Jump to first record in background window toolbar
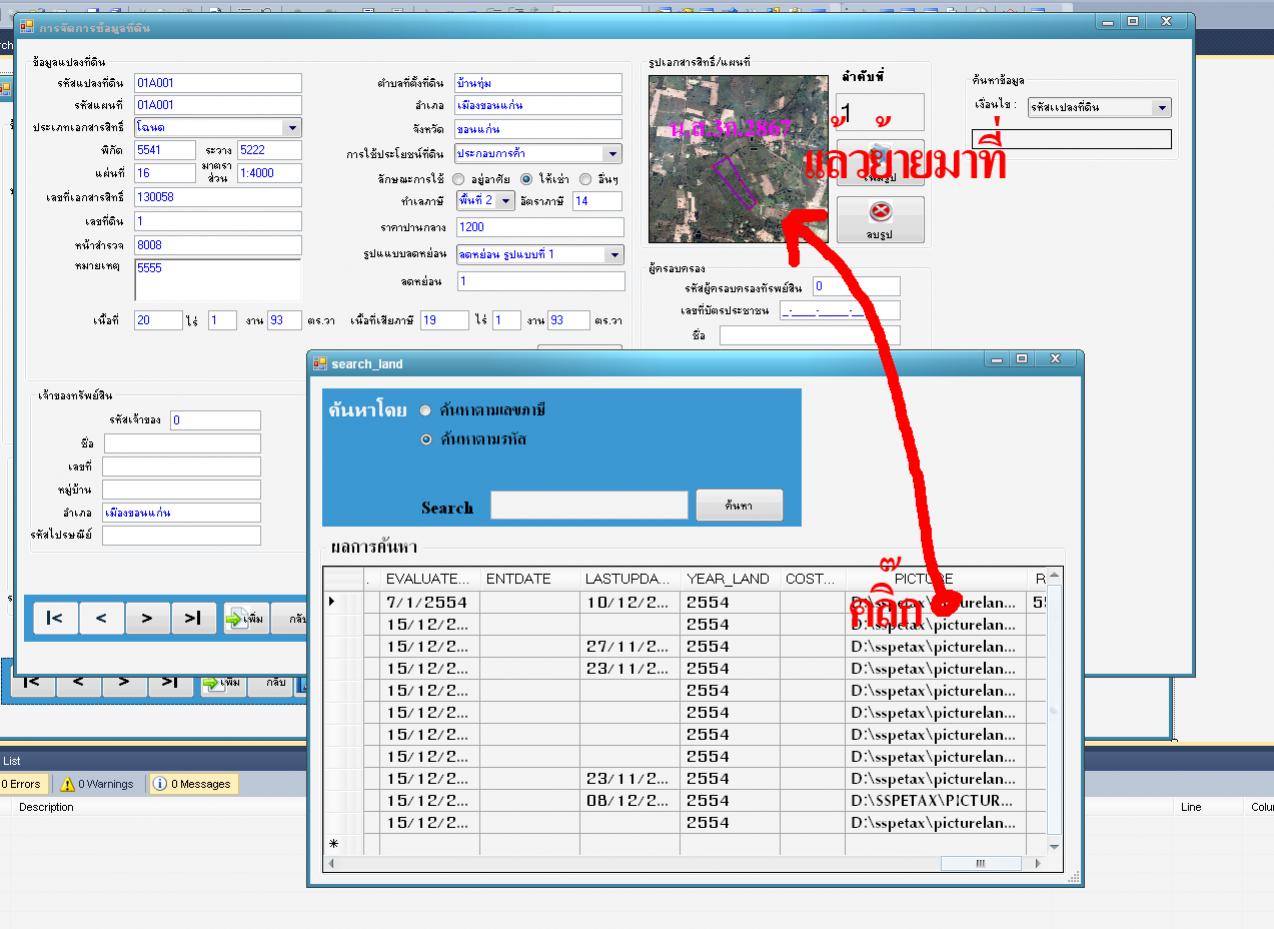 point(32,682)
